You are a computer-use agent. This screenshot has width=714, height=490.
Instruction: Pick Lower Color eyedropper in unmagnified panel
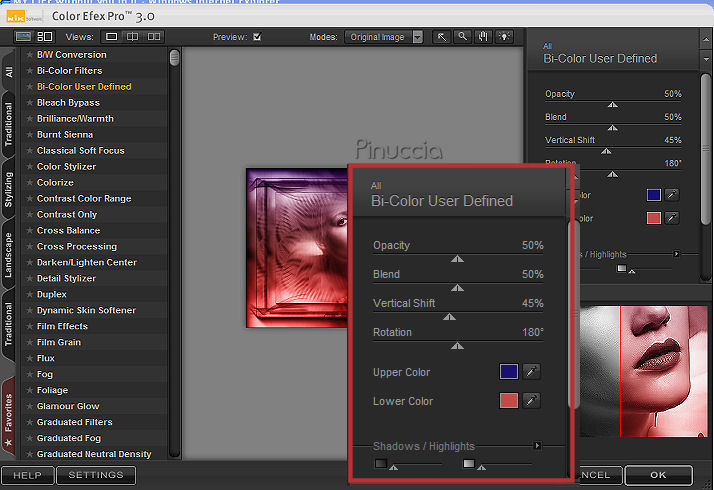pos(672,218)
